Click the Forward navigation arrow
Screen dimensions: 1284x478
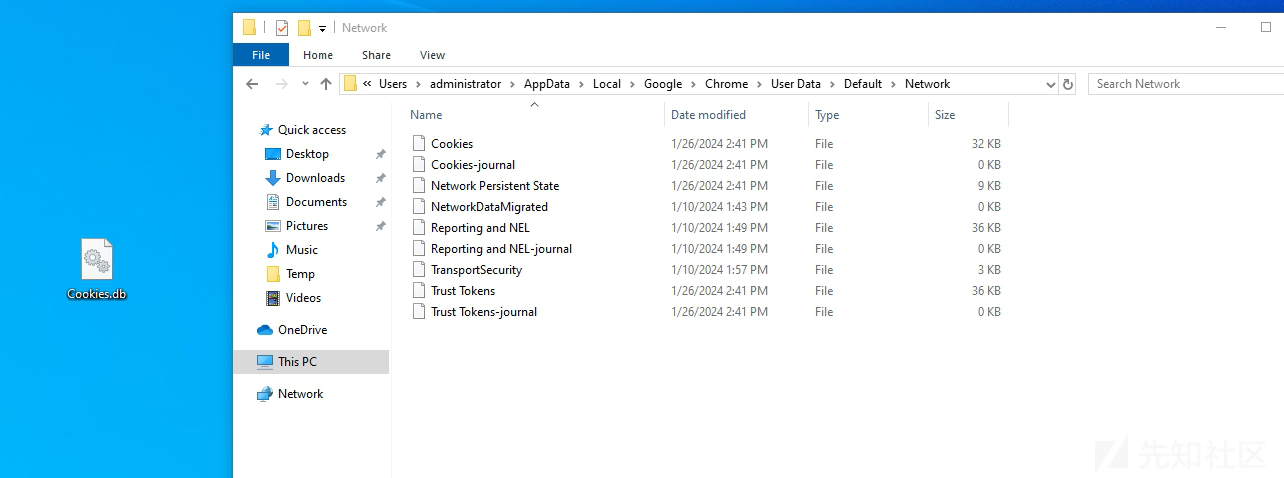[282, 84]
